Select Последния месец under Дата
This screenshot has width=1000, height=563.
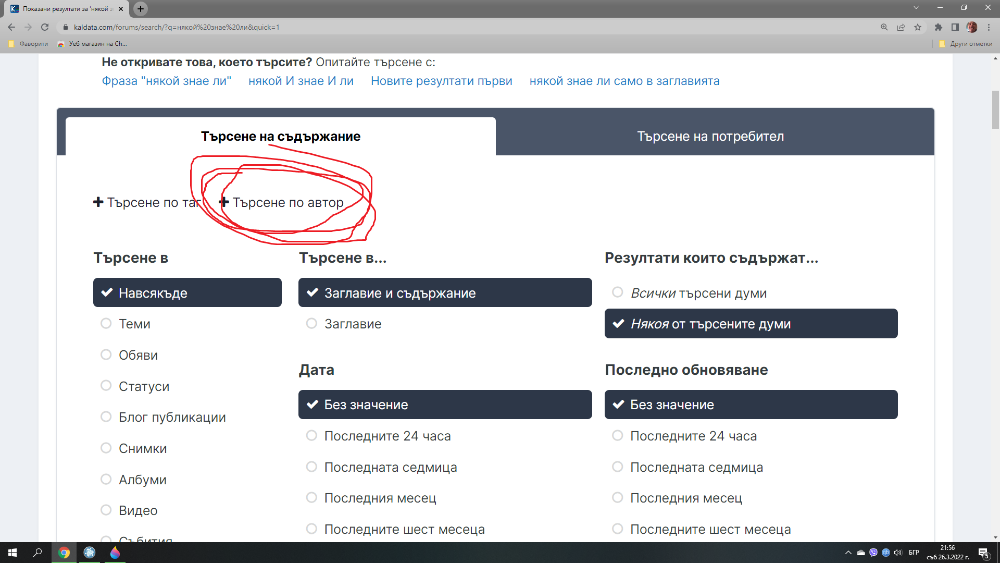(371, 498)
